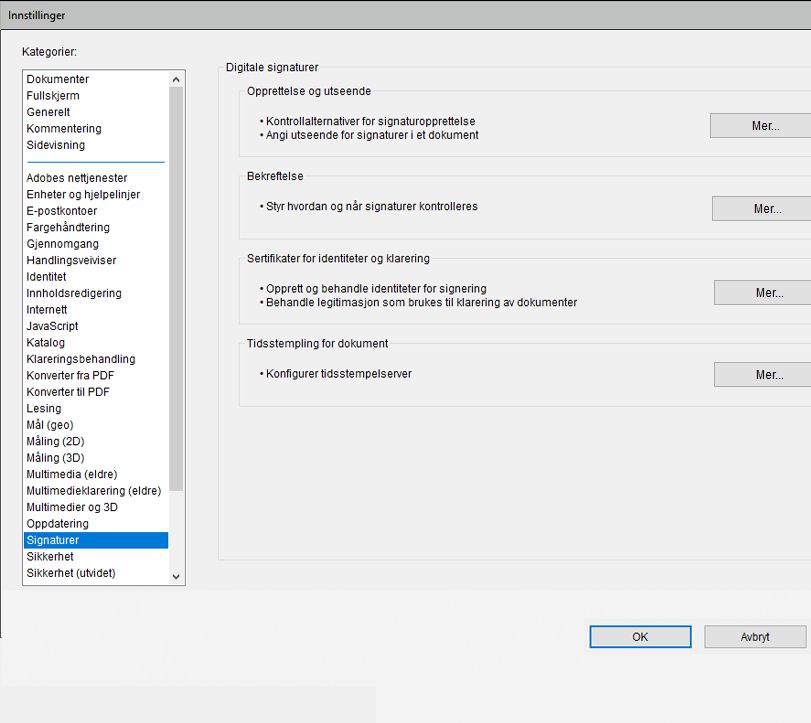Viewport: 811px width, 723px height.
Task: Open the Dokumenter category
Action: point(56,79)
